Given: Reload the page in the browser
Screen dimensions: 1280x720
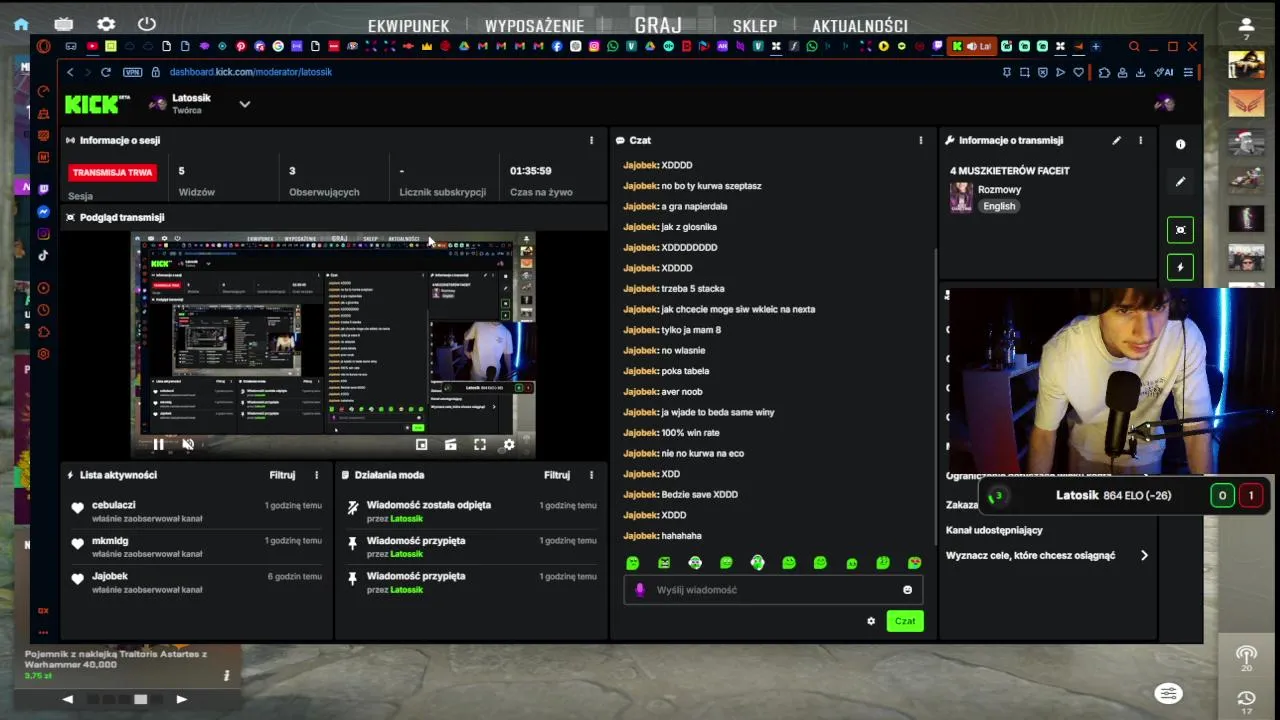Looking at the screenshot, I should [x=105, y=72].
